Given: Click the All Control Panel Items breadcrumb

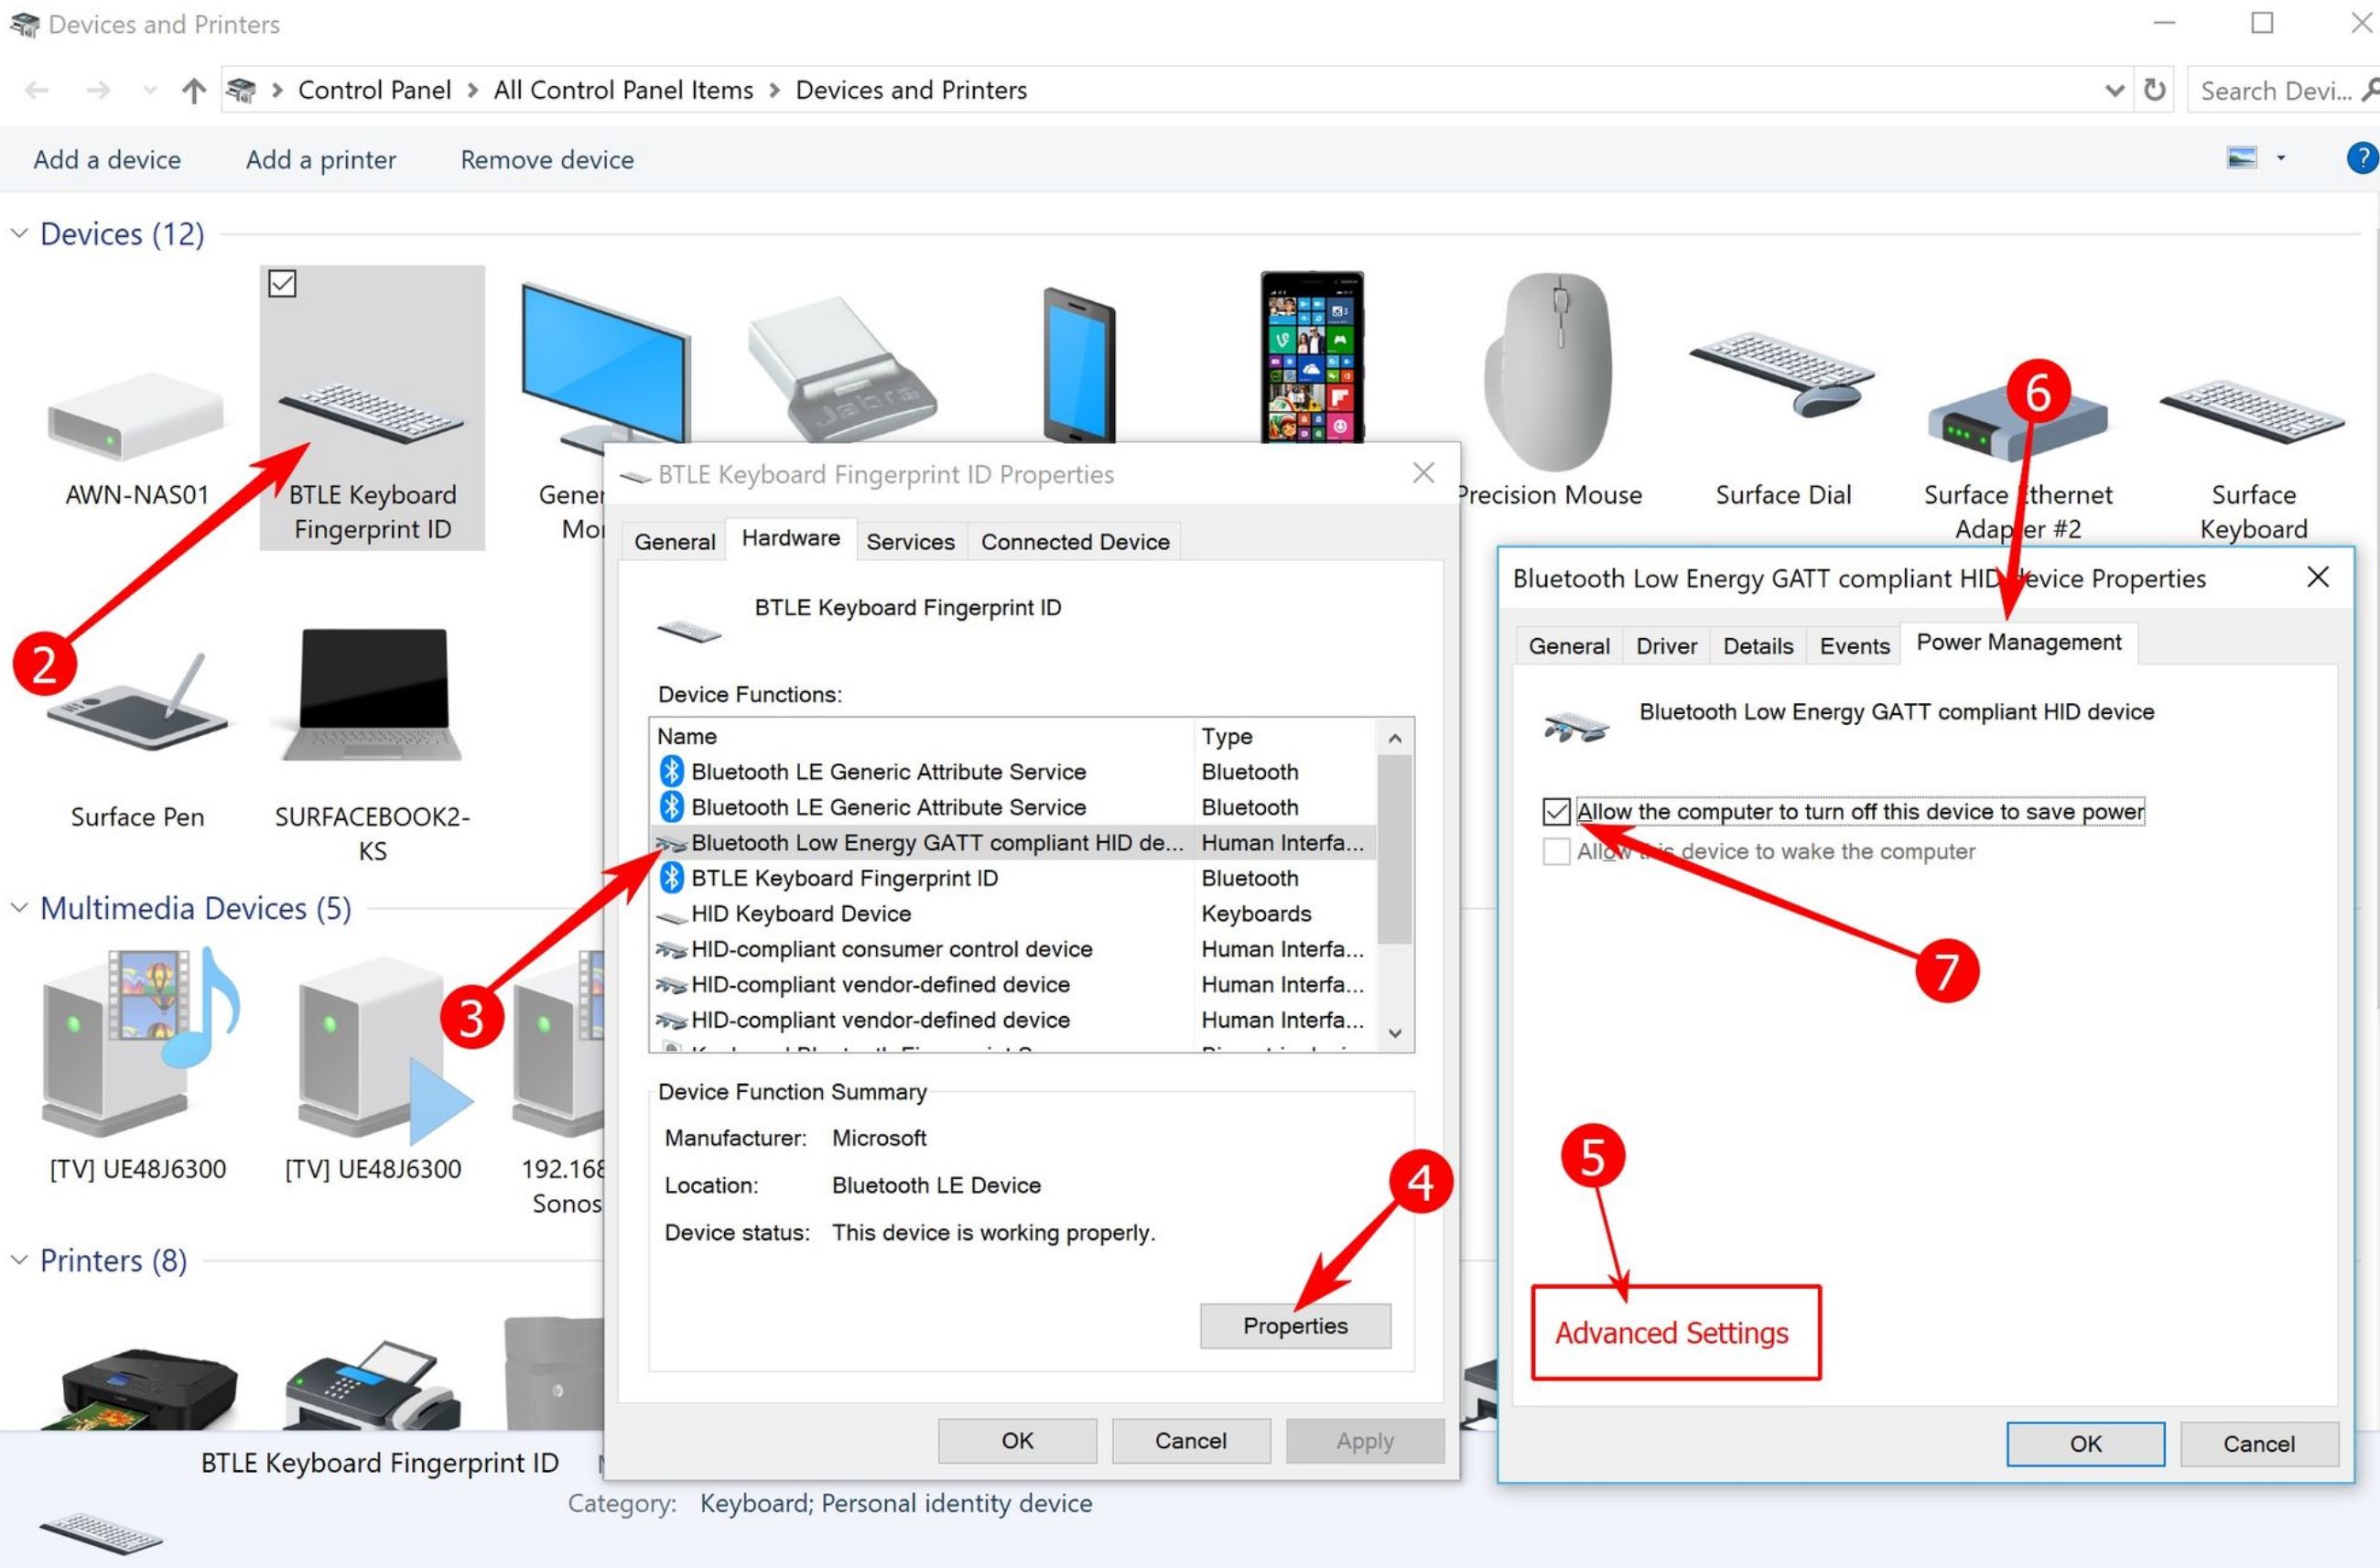Looking at the screenshot, I should pos(623,90).
